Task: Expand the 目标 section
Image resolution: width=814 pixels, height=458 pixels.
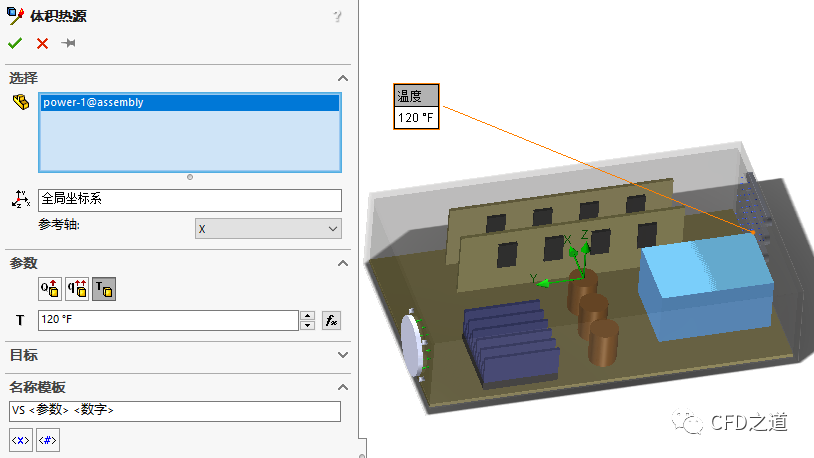Action: (x=342, y=355)
